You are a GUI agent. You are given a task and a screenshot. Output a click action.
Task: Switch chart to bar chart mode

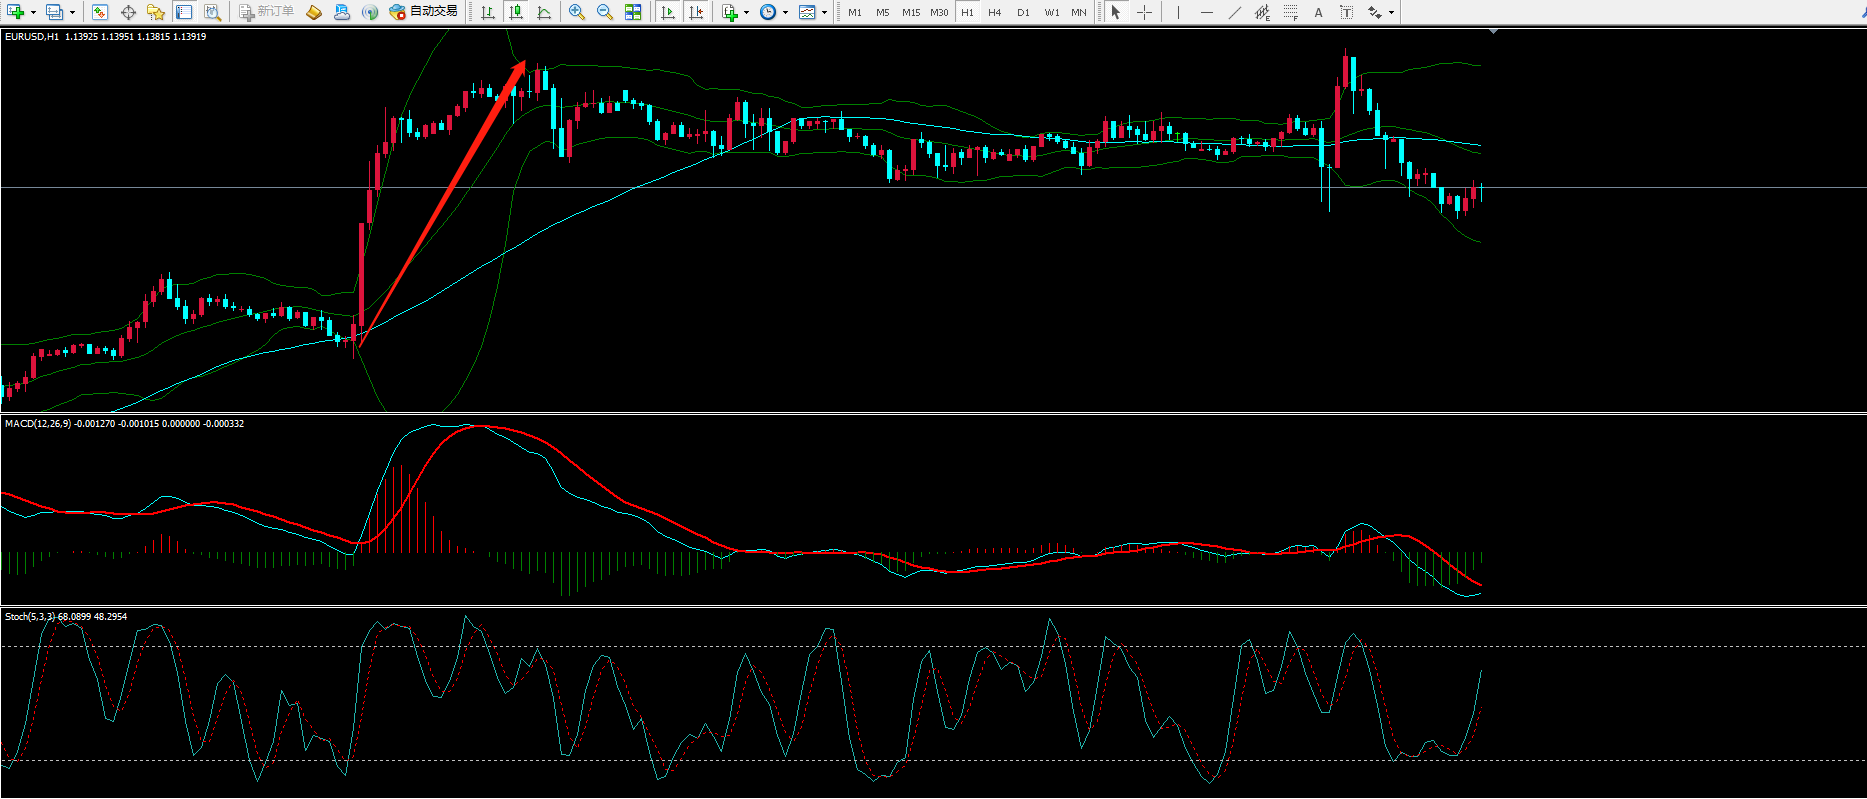(x=488, y=12)
